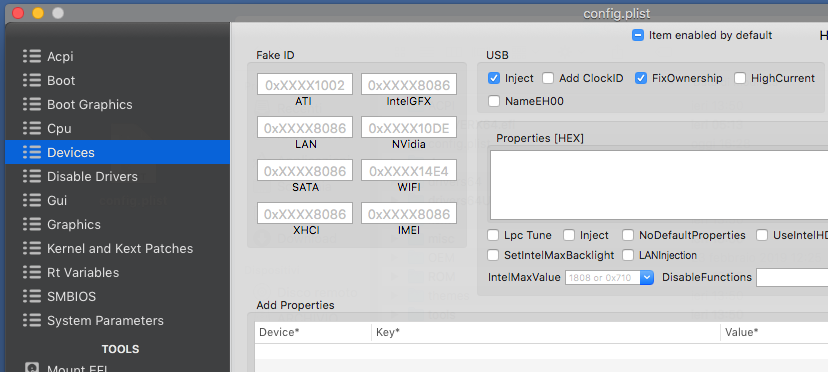828x372 pixels.
Task: Enable the NoDefaultProperties checkbox
Action: tap(628, 235)
